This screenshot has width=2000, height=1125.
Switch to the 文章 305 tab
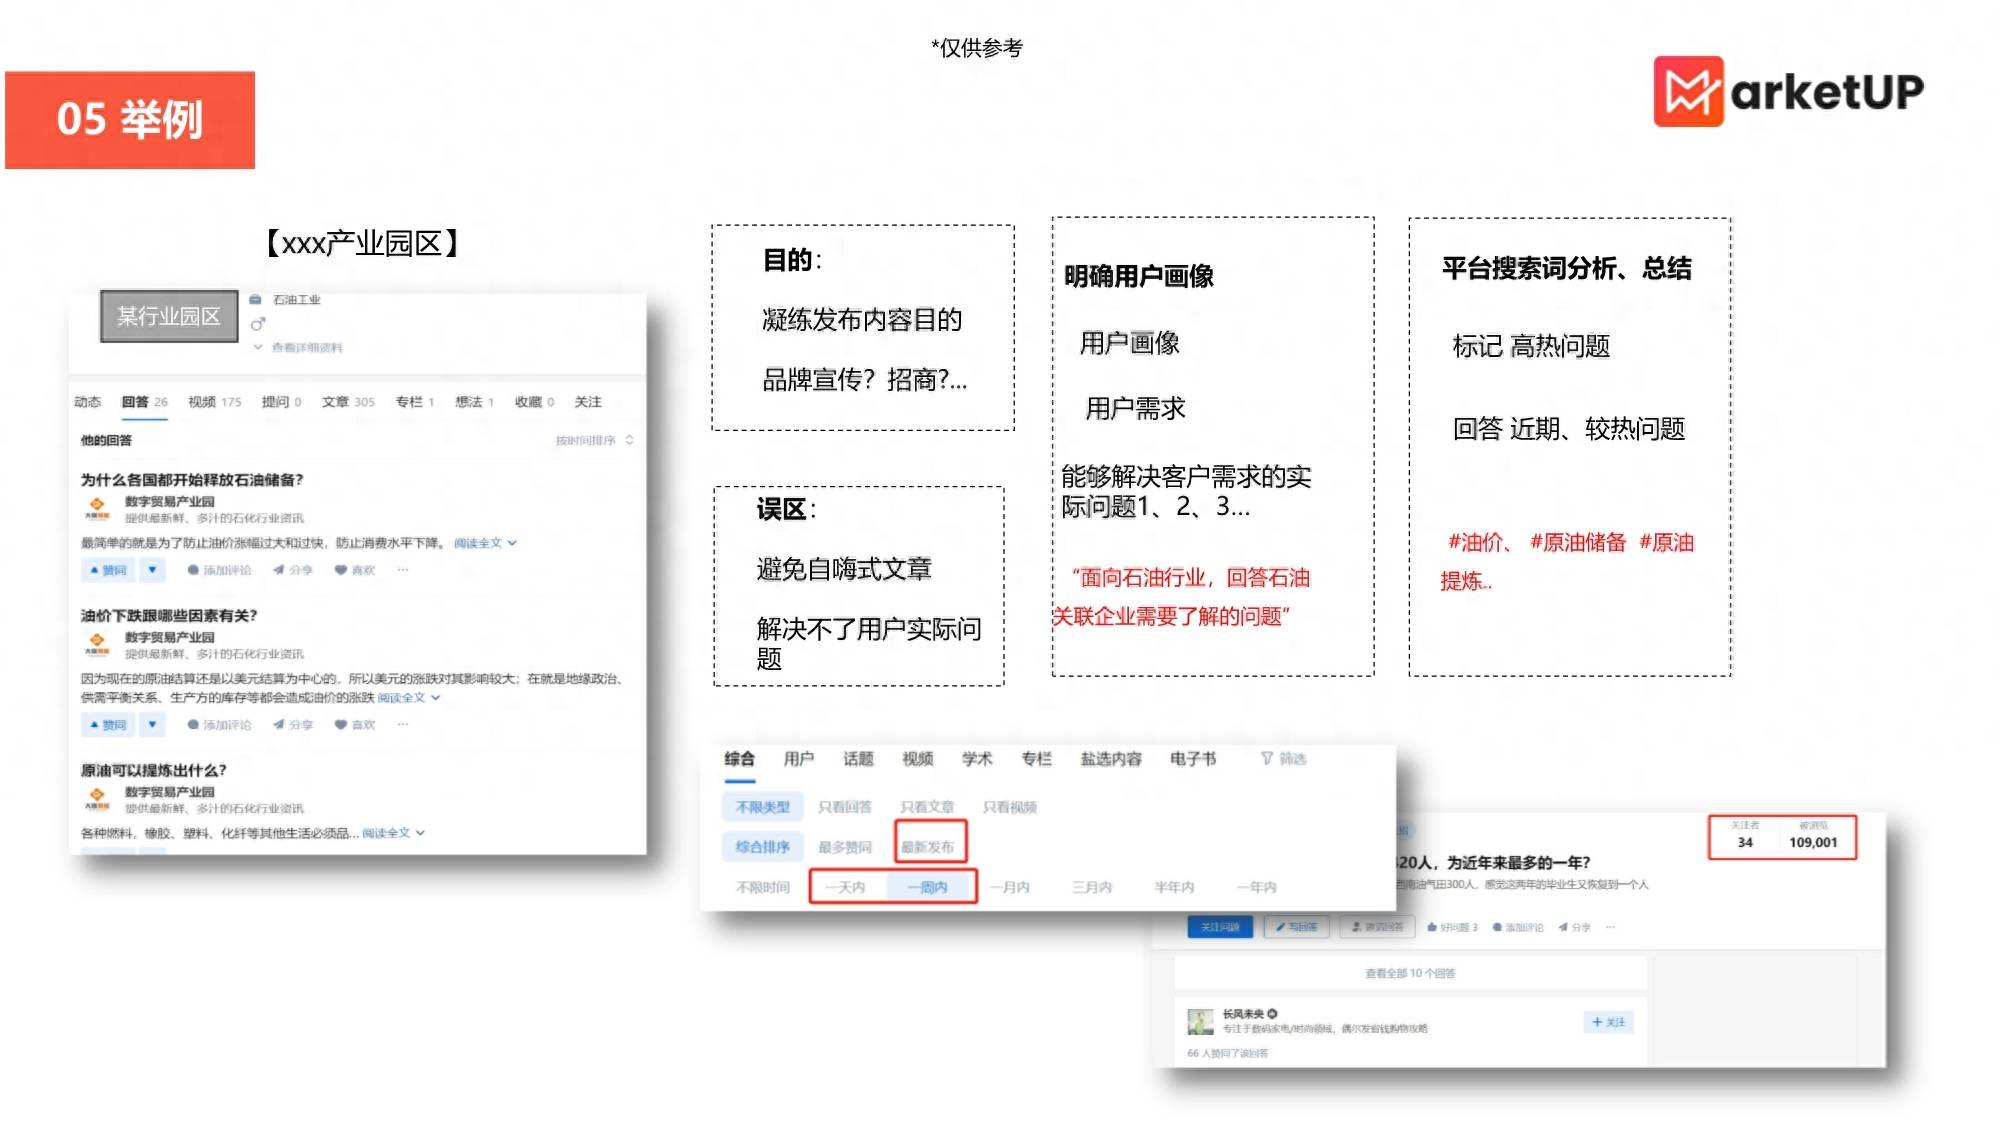point(347,402)
